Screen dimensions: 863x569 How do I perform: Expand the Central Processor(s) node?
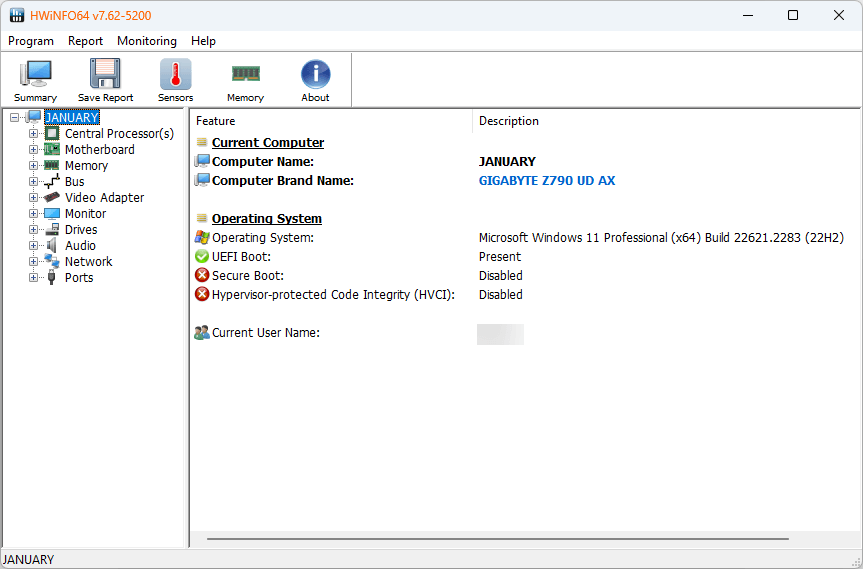[x=33, y=133]
